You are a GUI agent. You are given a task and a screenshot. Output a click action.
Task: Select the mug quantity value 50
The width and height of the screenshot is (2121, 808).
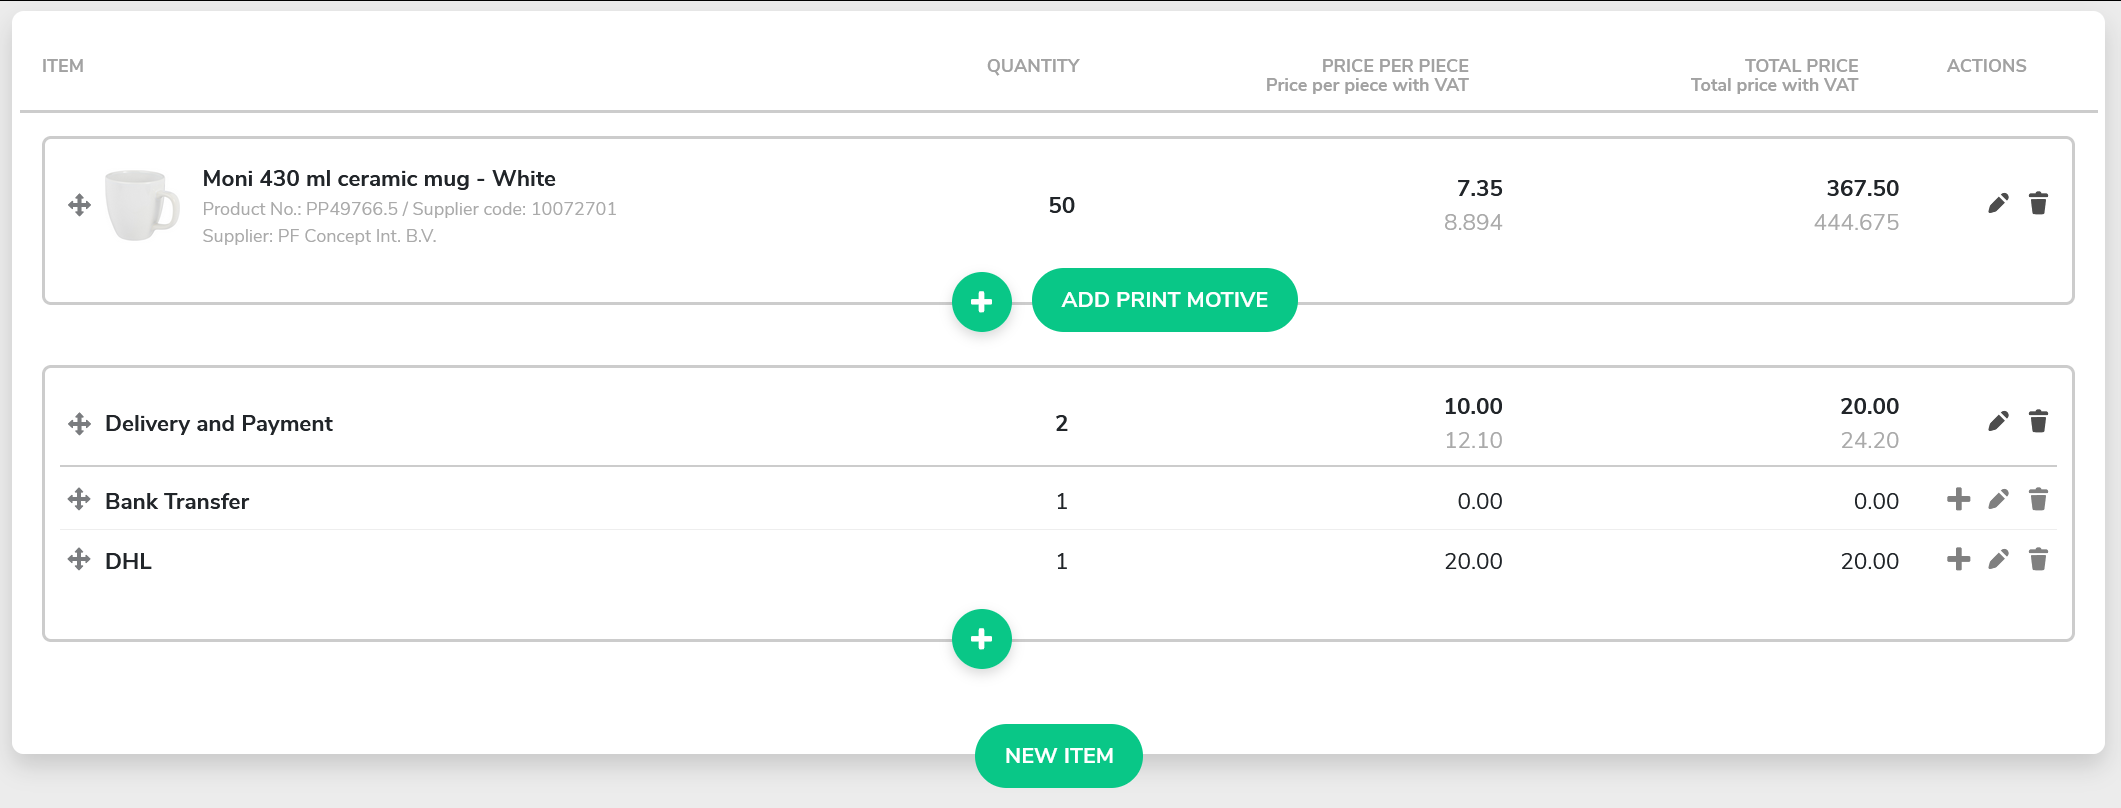(1062, 205)
